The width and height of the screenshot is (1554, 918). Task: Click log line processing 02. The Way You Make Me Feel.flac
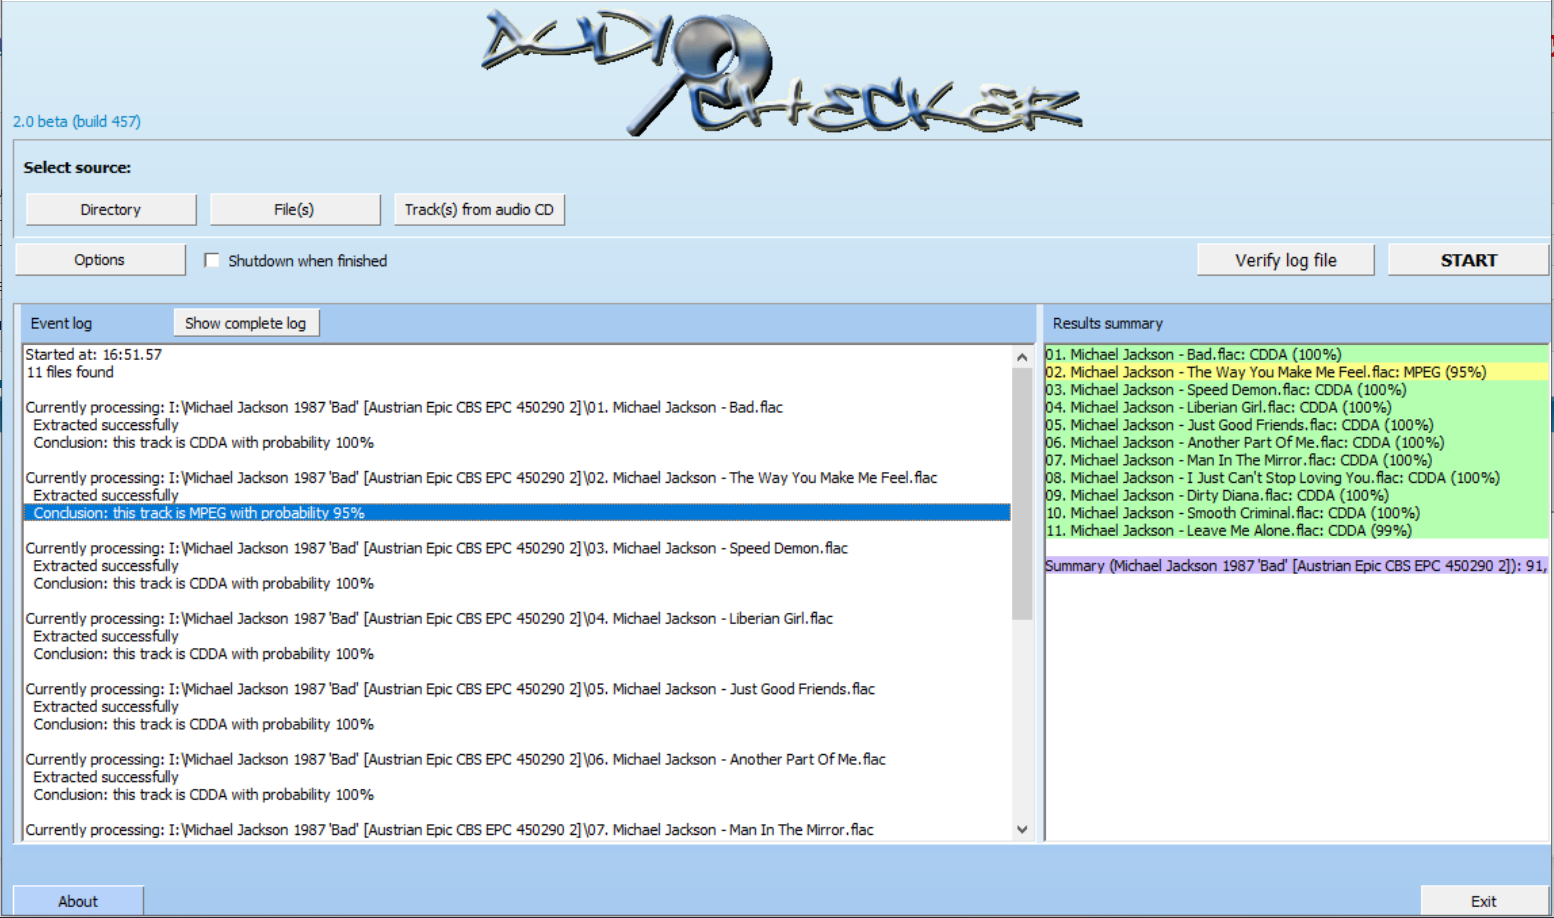[481, 478]
